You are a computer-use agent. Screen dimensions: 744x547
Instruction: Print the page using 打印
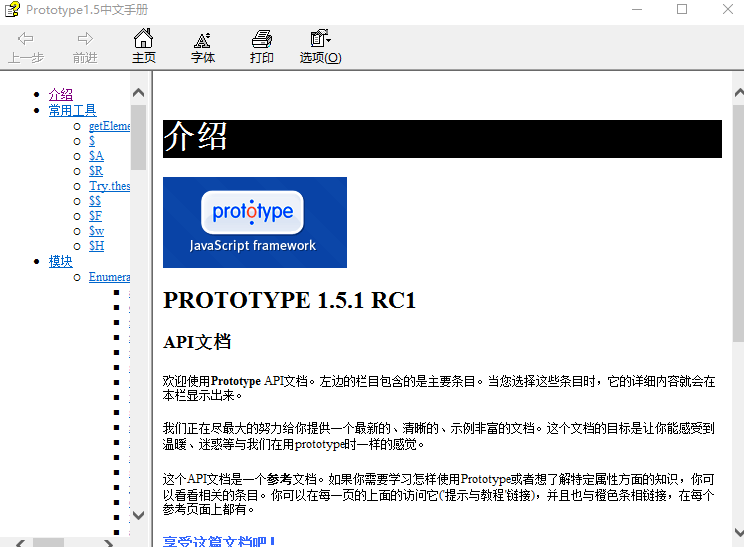coord(262,46)
